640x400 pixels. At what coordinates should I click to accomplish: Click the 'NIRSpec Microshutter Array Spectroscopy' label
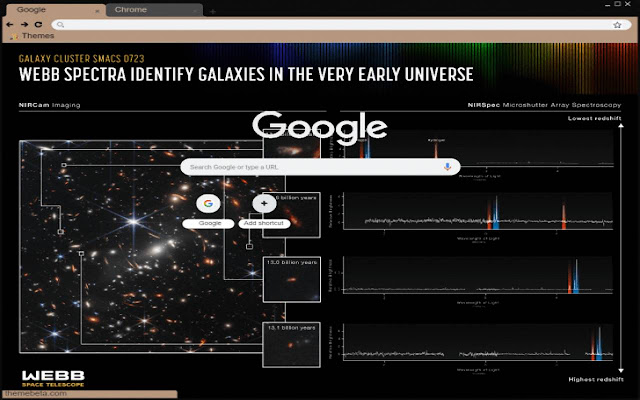(544, 105)
